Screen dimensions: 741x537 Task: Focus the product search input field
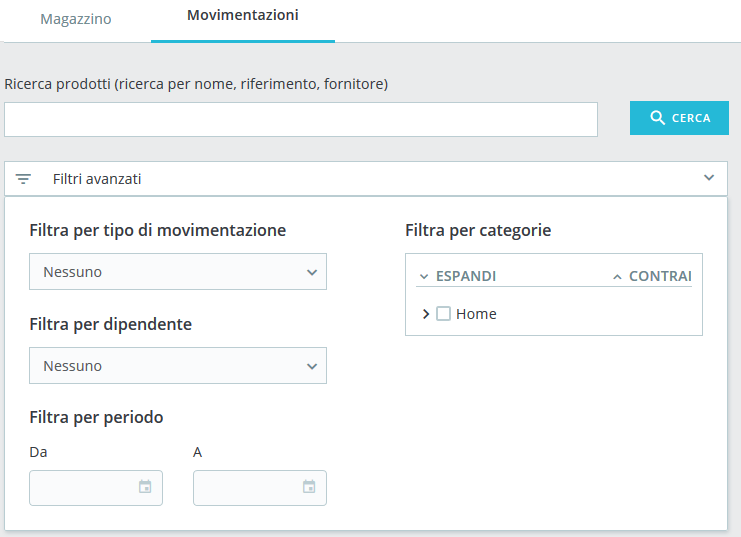point(301,120)
